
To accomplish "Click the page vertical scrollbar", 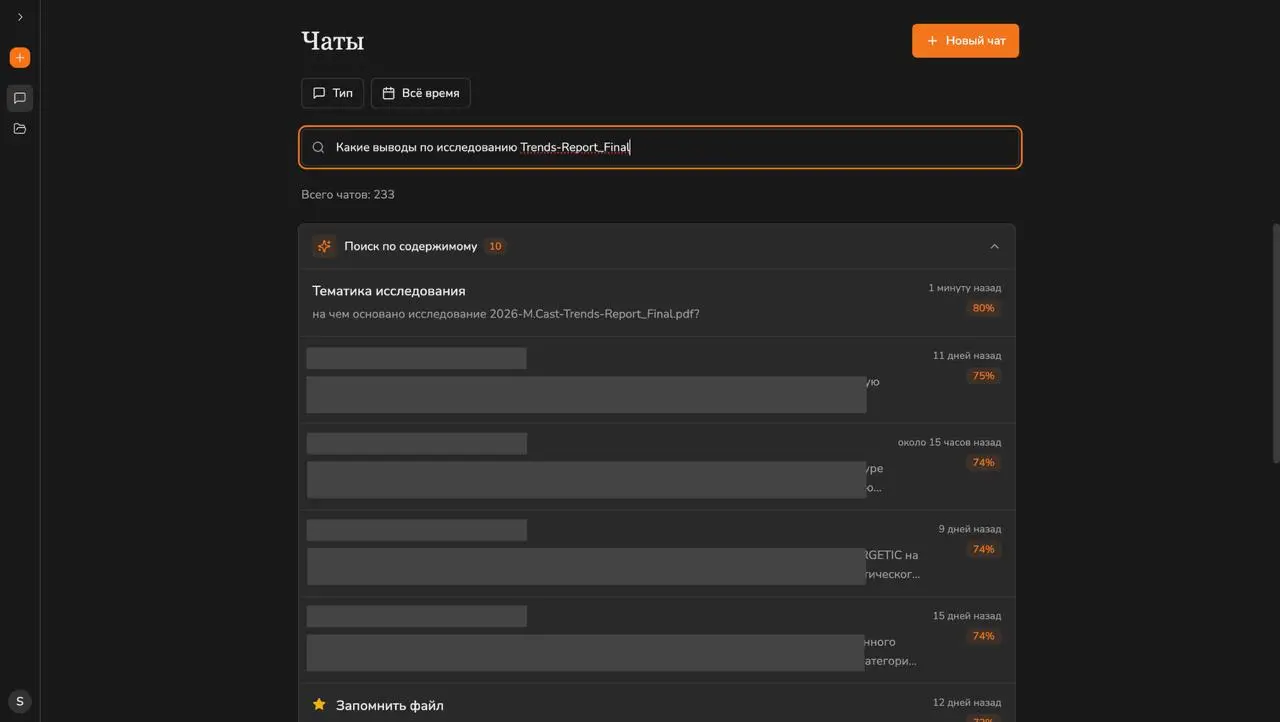I will click(1275, 340).
